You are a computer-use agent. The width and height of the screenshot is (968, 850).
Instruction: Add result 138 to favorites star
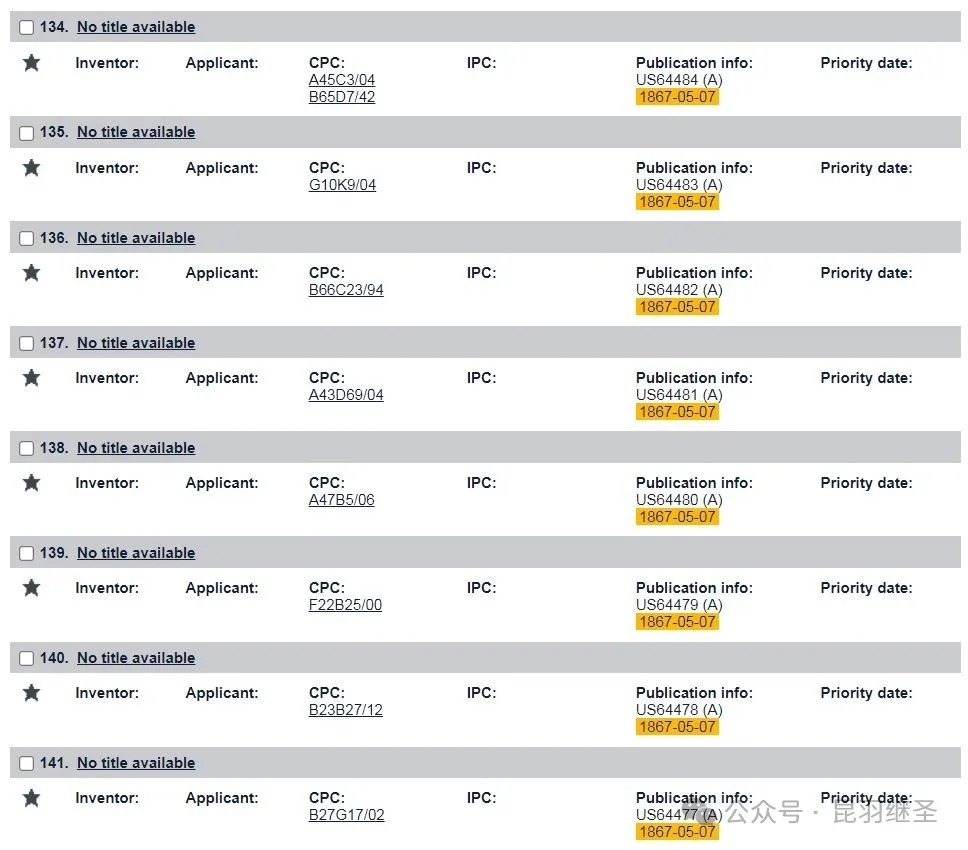pos(31,482)
